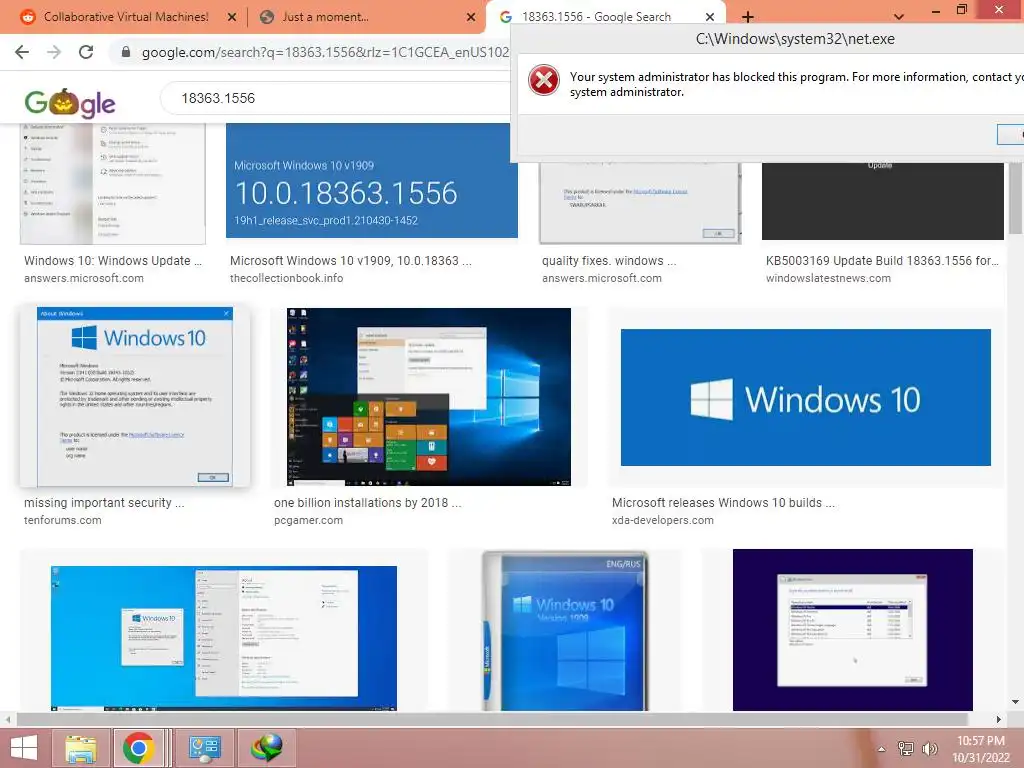
Task: Click the OK button in net.exe dialog
Action: click(1010, 134)
